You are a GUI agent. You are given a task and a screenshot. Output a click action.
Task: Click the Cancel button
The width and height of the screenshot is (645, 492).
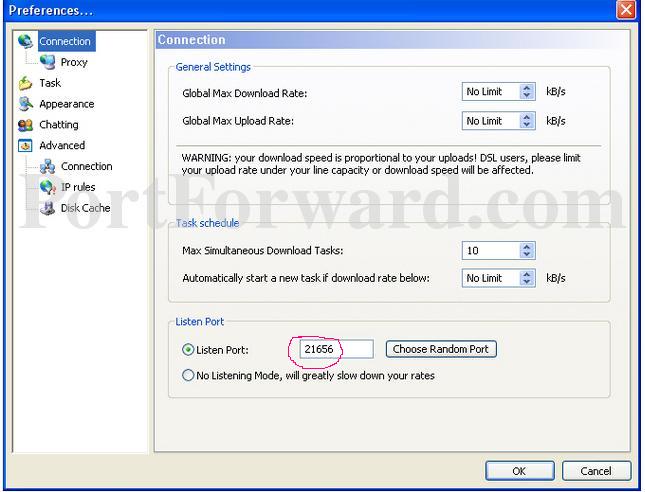(x=596, y=471)
